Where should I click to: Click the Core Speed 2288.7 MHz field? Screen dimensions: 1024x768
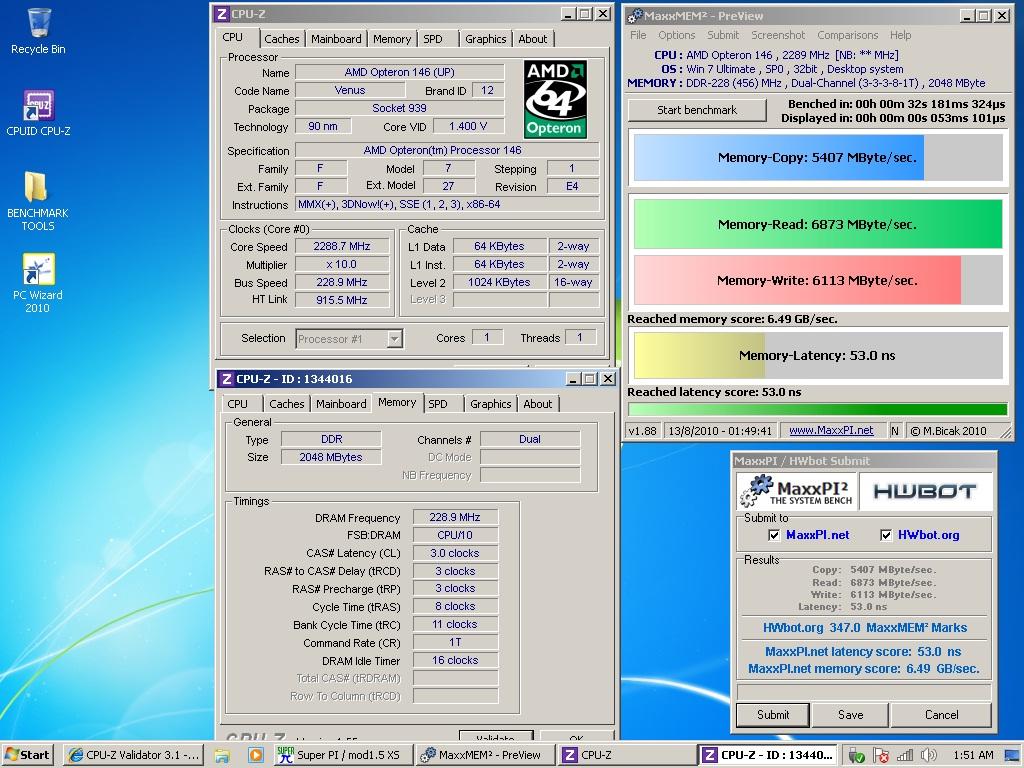tap(342, 246)
